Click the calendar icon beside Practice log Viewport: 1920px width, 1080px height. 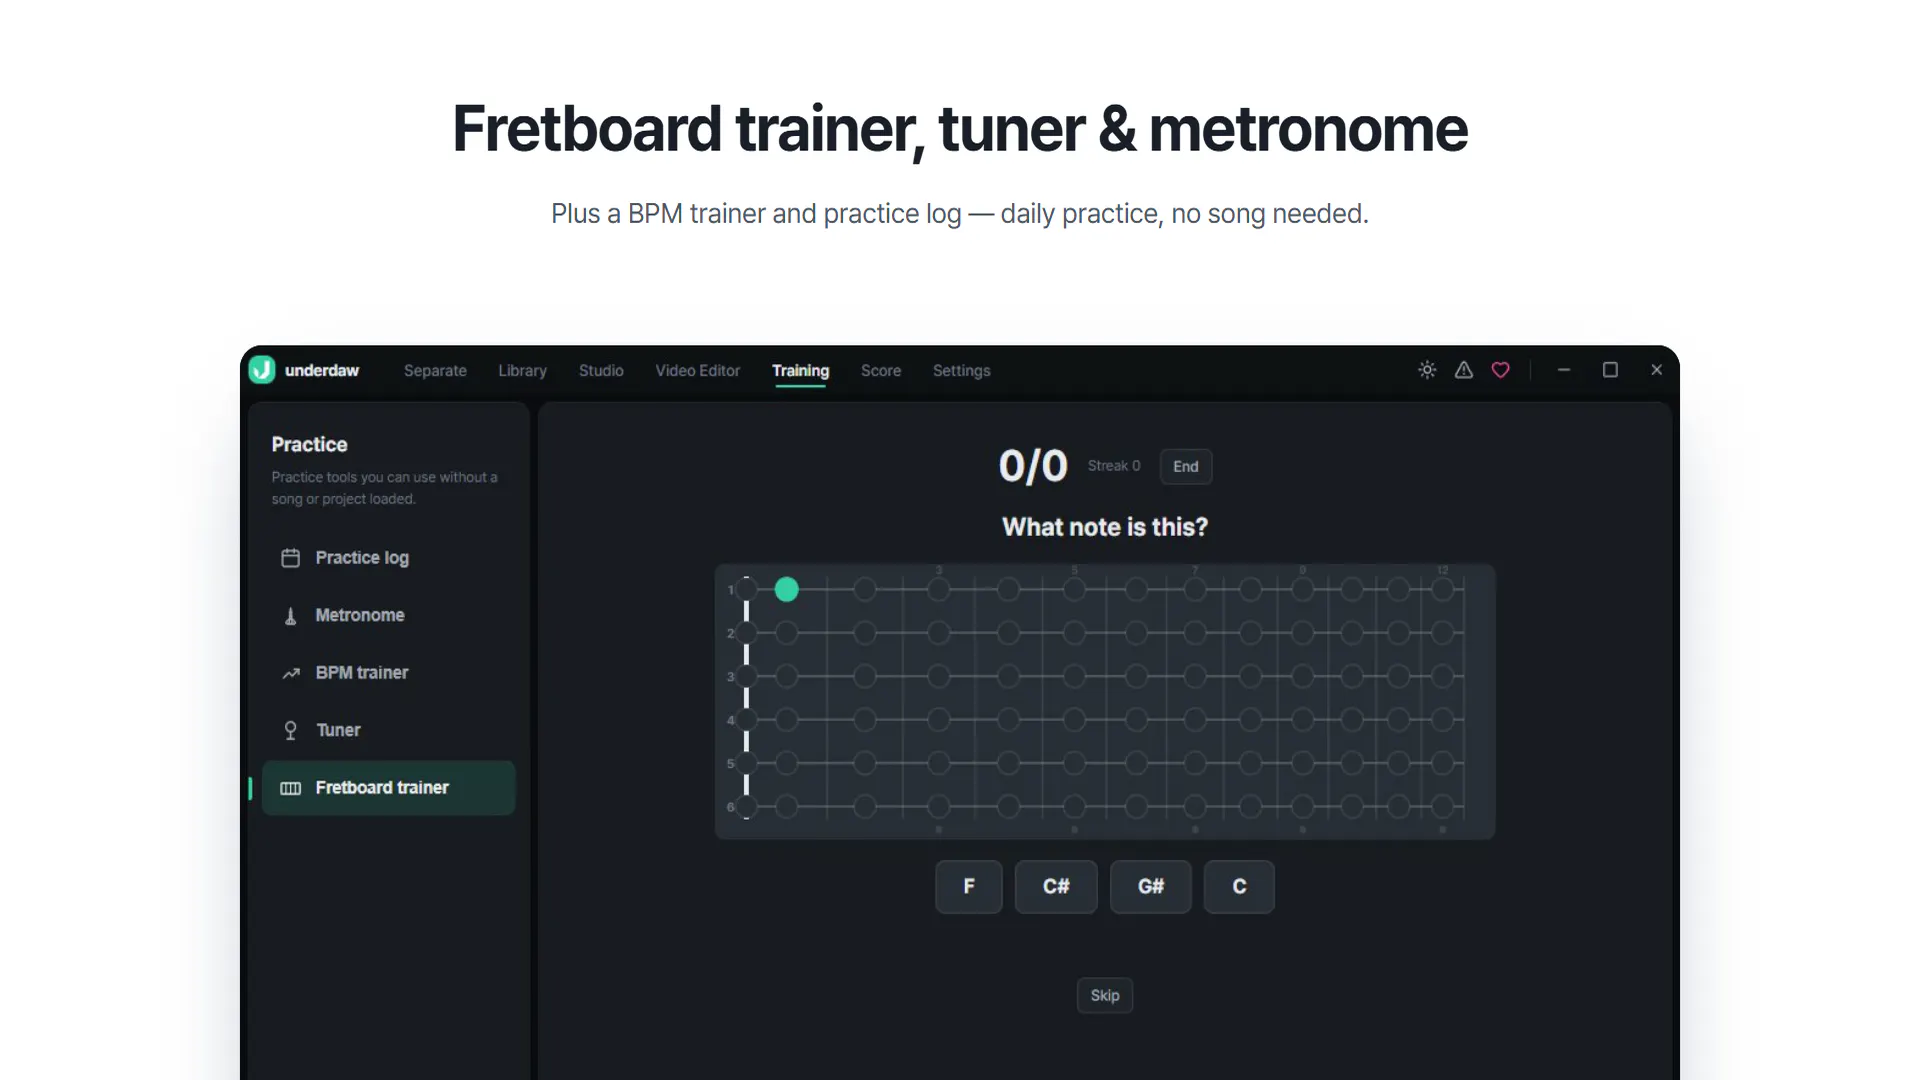[x=290, y=558]
